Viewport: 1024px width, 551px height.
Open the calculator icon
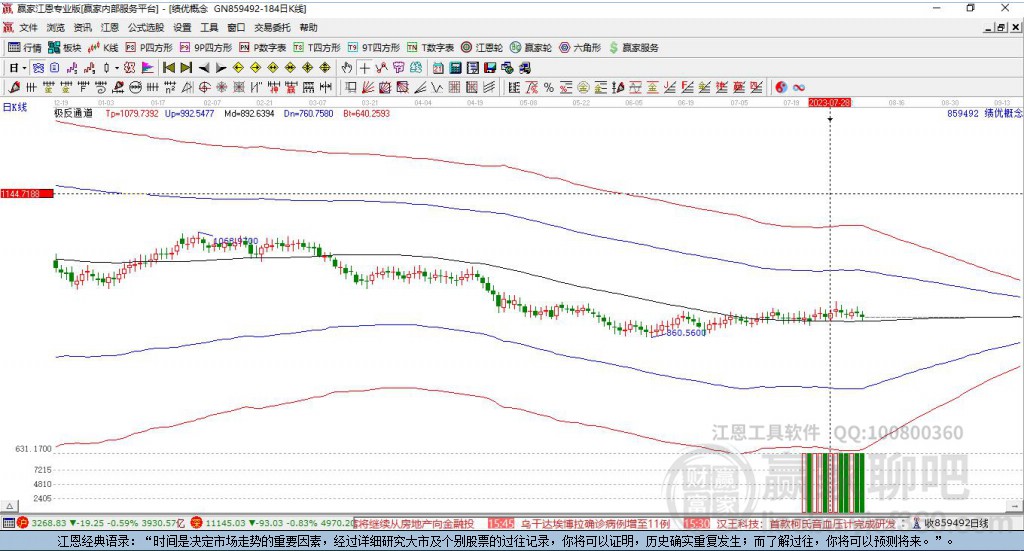pos(455,68)
